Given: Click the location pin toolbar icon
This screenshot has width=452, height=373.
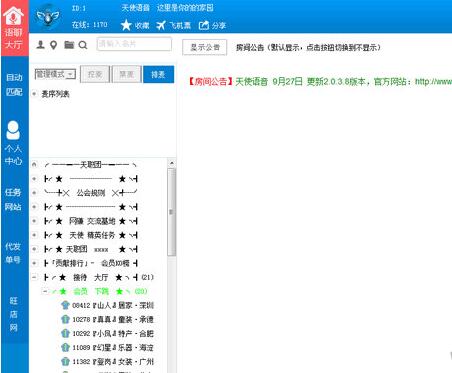Looking at the screenshot, I should click(53, 45).
